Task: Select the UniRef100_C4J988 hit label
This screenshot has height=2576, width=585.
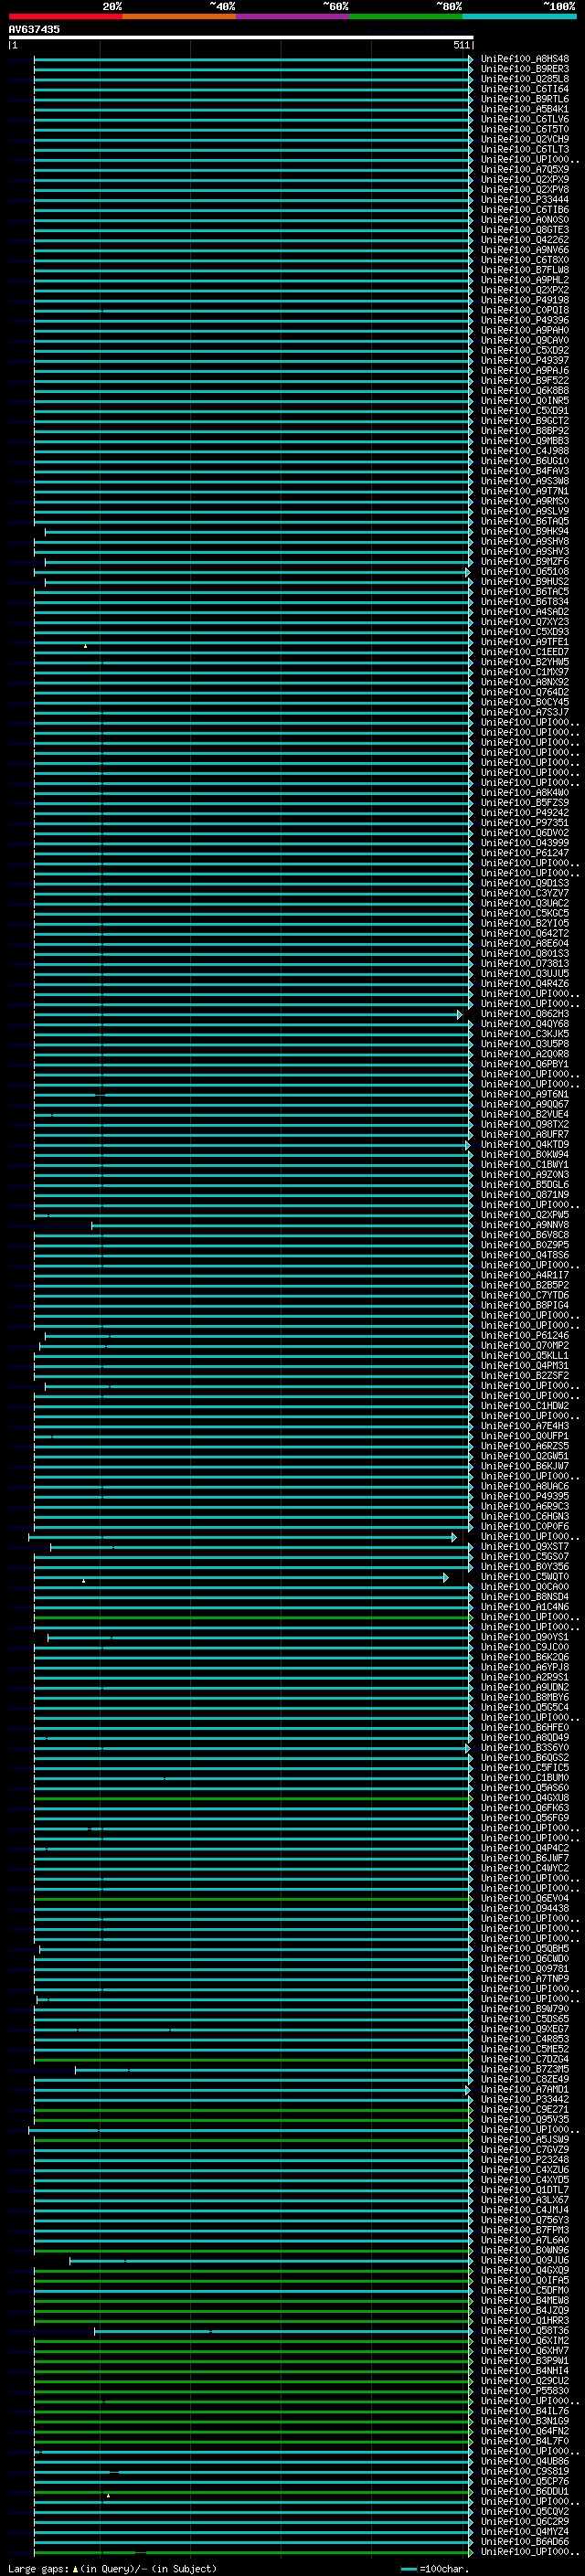Action: 525,451
